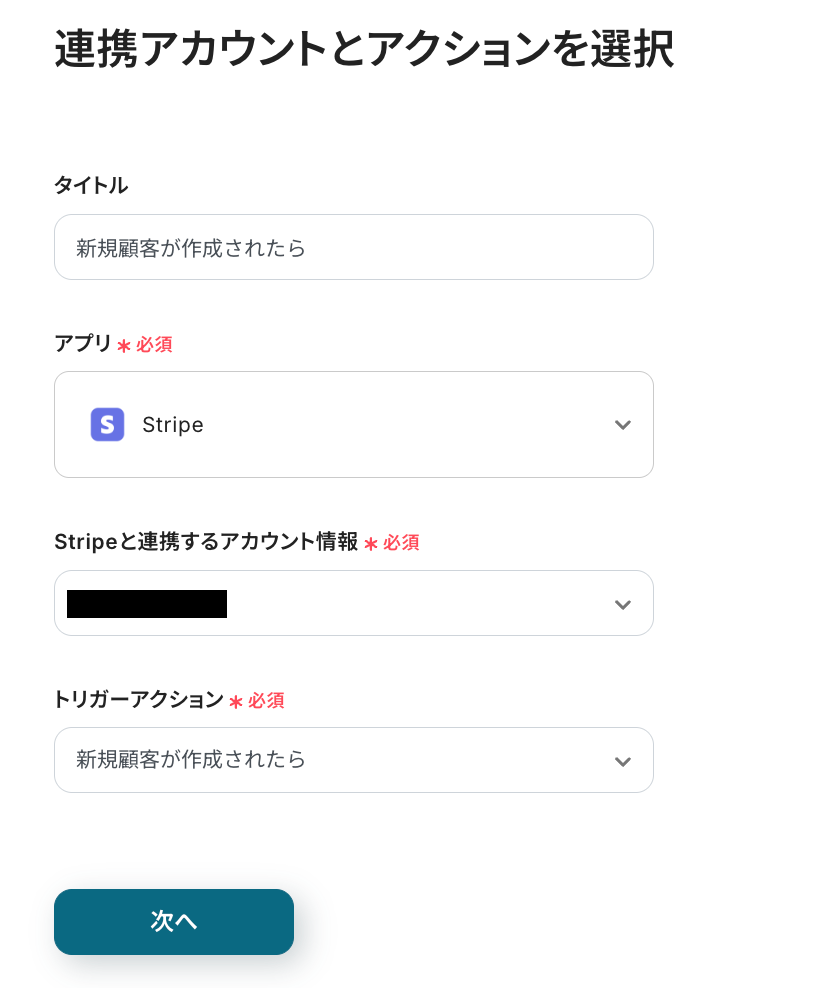Click 必須 marker beside アカウント情報
This screenshot has width=814, height=988.
coord(401,542)
